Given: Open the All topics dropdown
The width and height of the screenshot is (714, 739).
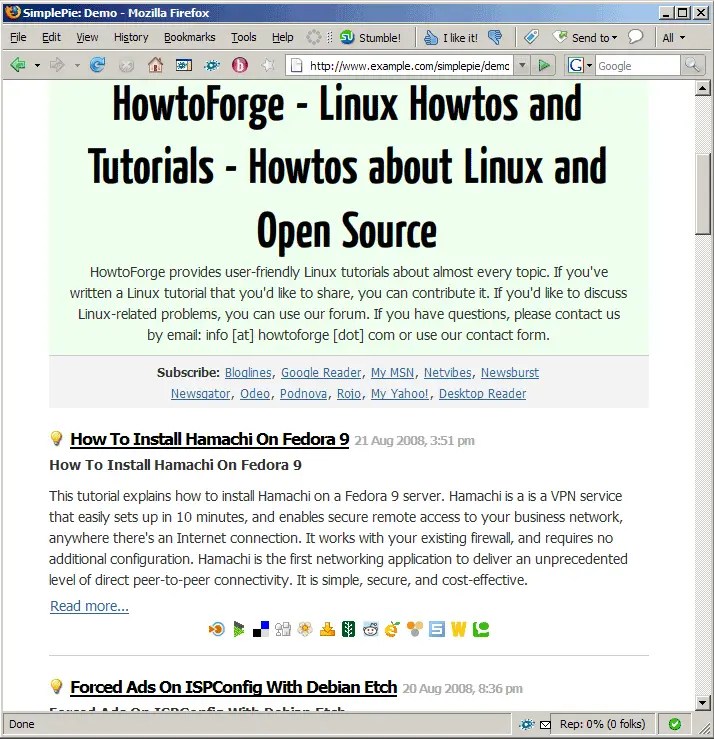Looking at the screenshot, I should 674,38.
